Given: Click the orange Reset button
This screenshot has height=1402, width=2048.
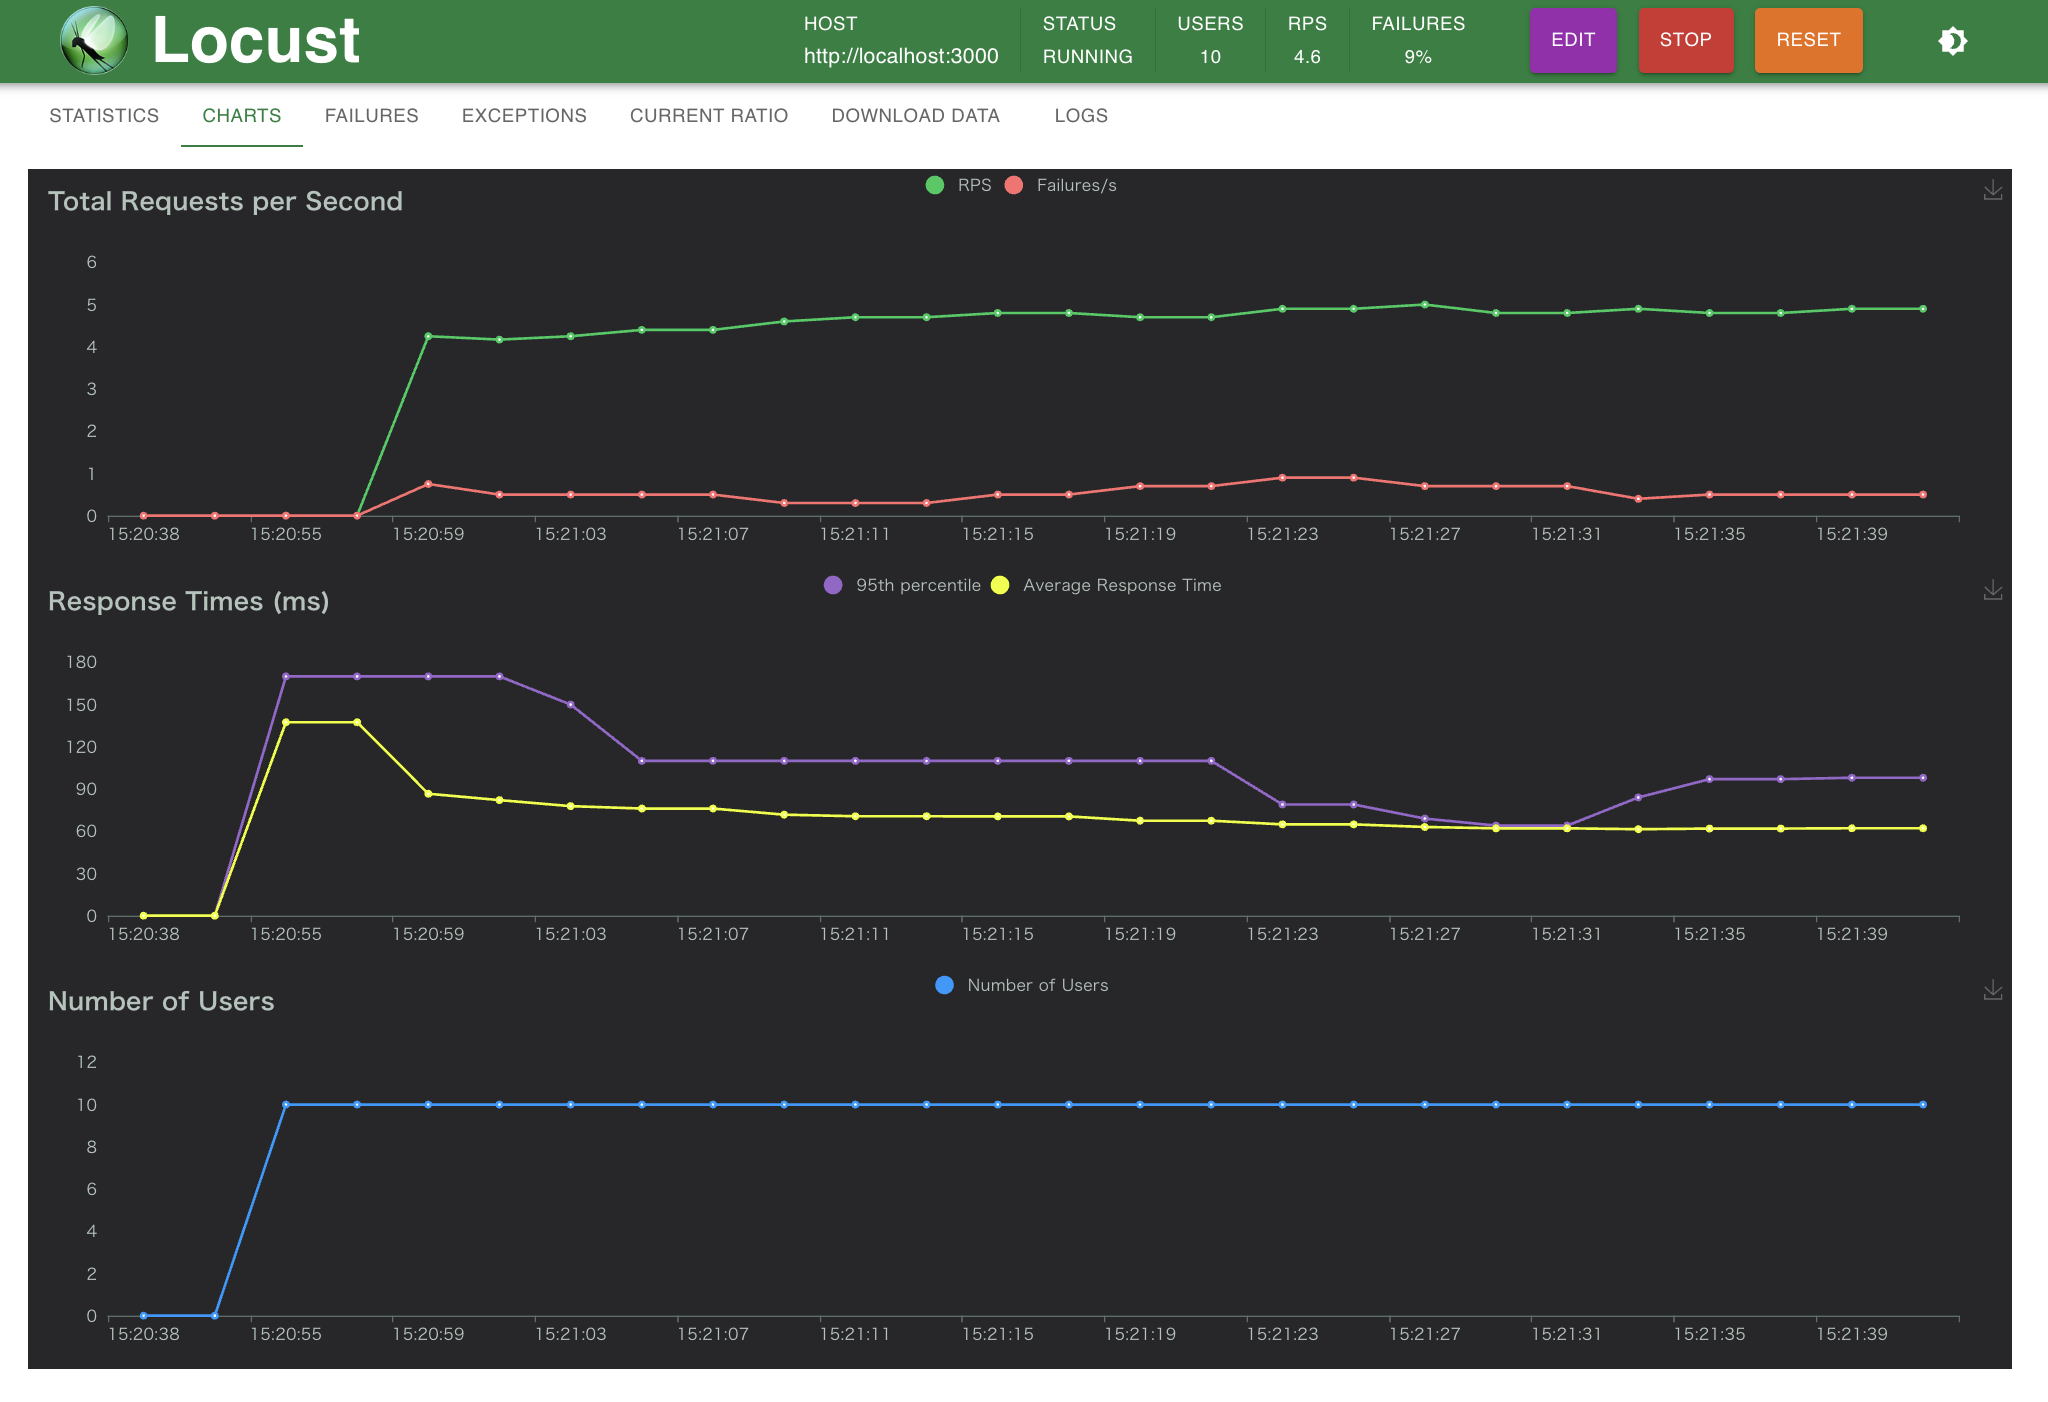Looking at the screenshot, I should (x=1807, y=40).
